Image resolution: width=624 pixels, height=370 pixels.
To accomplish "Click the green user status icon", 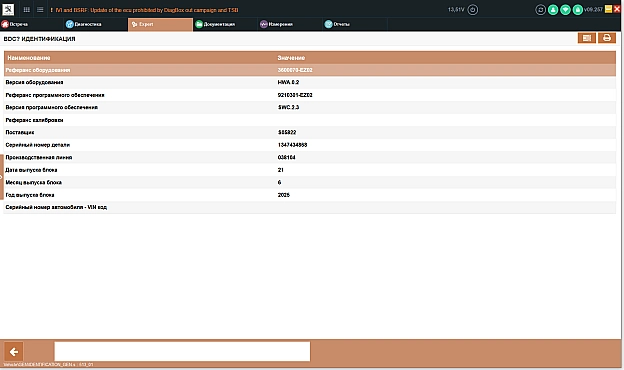I will tap(553, 10).
